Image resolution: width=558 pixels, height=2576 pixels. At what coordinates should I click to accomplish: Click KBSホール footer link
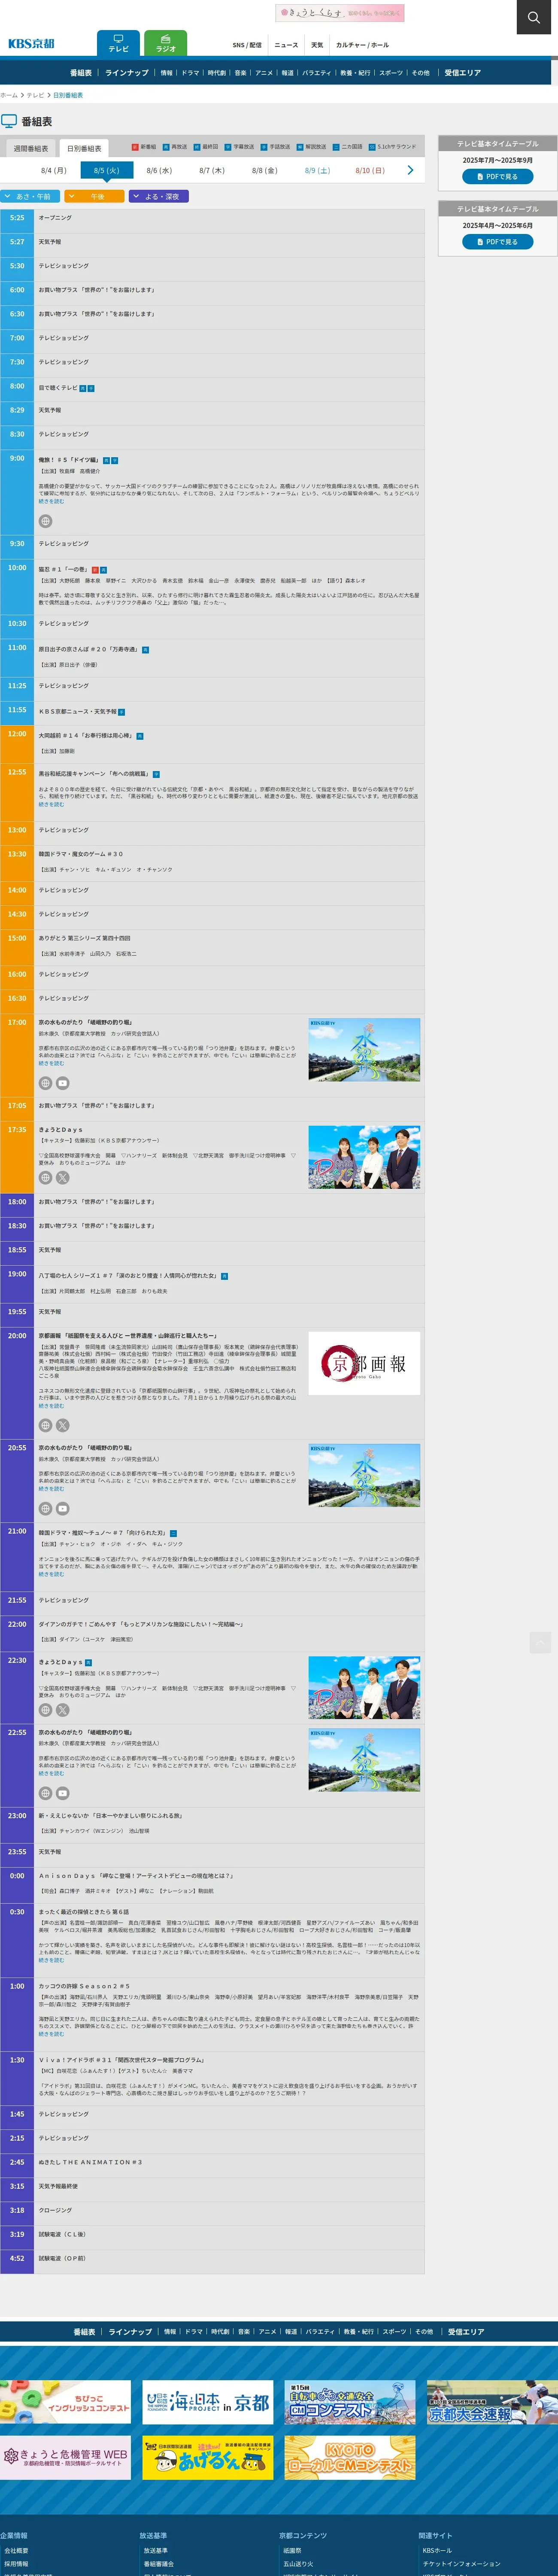pyautogui.click(x=437, y=2550)
